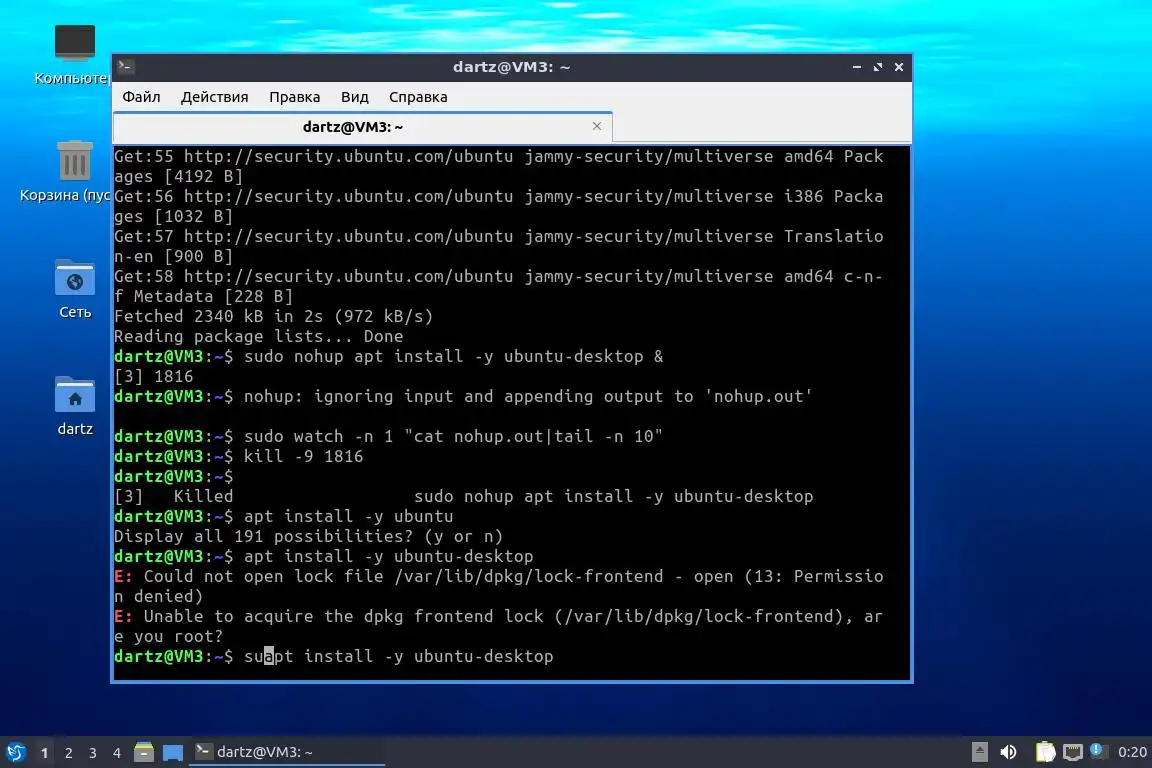The image size is (1152, 768).
Task: Select the Сеть network desktop icon
Action: coord(74,289)
